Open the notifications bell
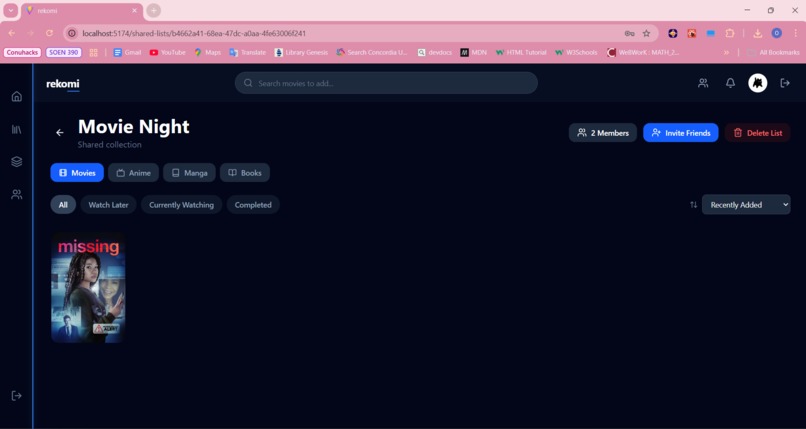The width and height of the screenshot is (806, 429). click(730, 83)
